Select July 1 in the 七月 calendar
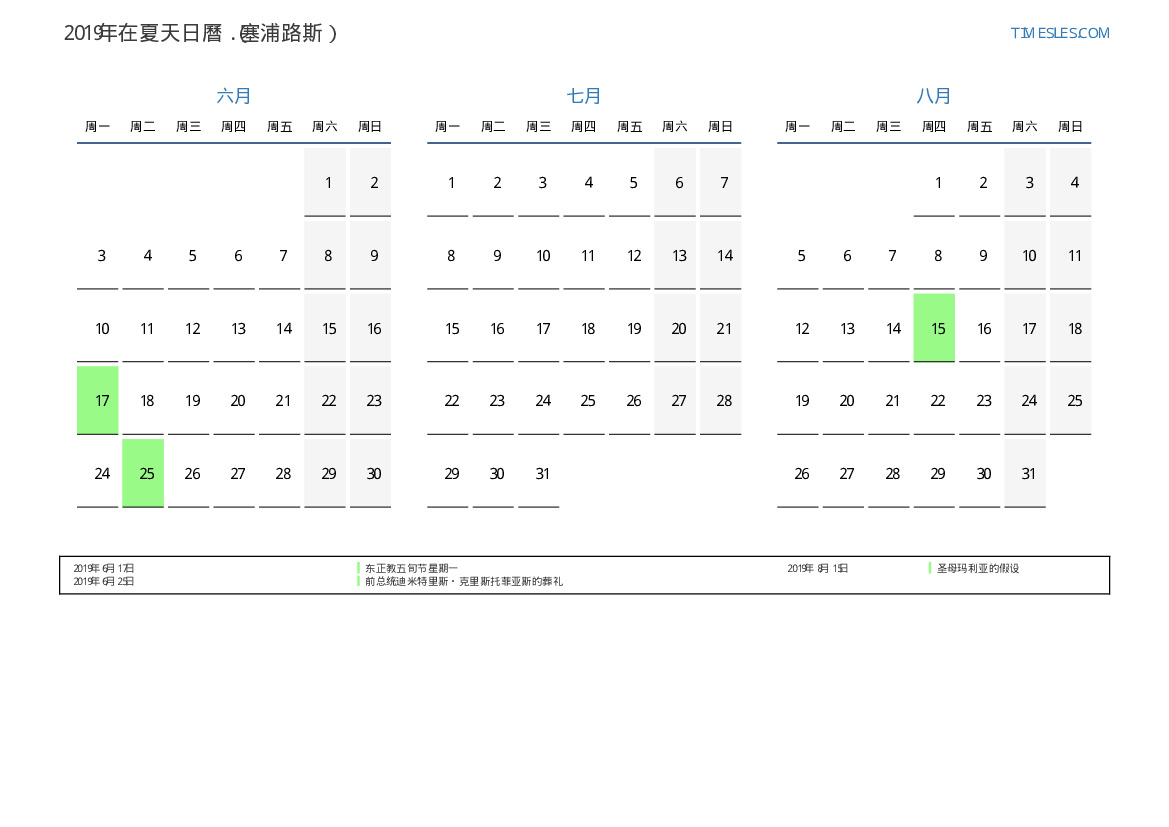This screenshot has width=1169, height=827. coord(451,183)
